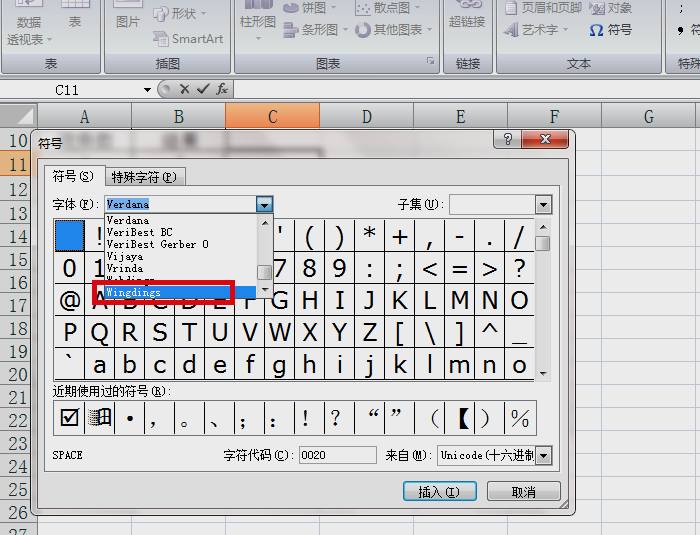Select row 14 header
Screen dimensions: 700x535
click(x=18, y=236)
